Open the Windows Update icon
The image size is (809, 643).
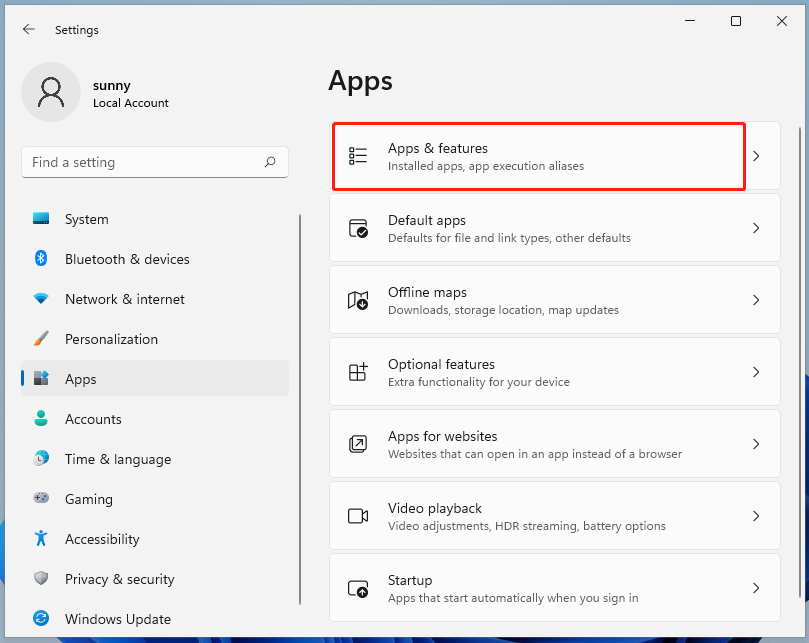(x=40, y=619)
